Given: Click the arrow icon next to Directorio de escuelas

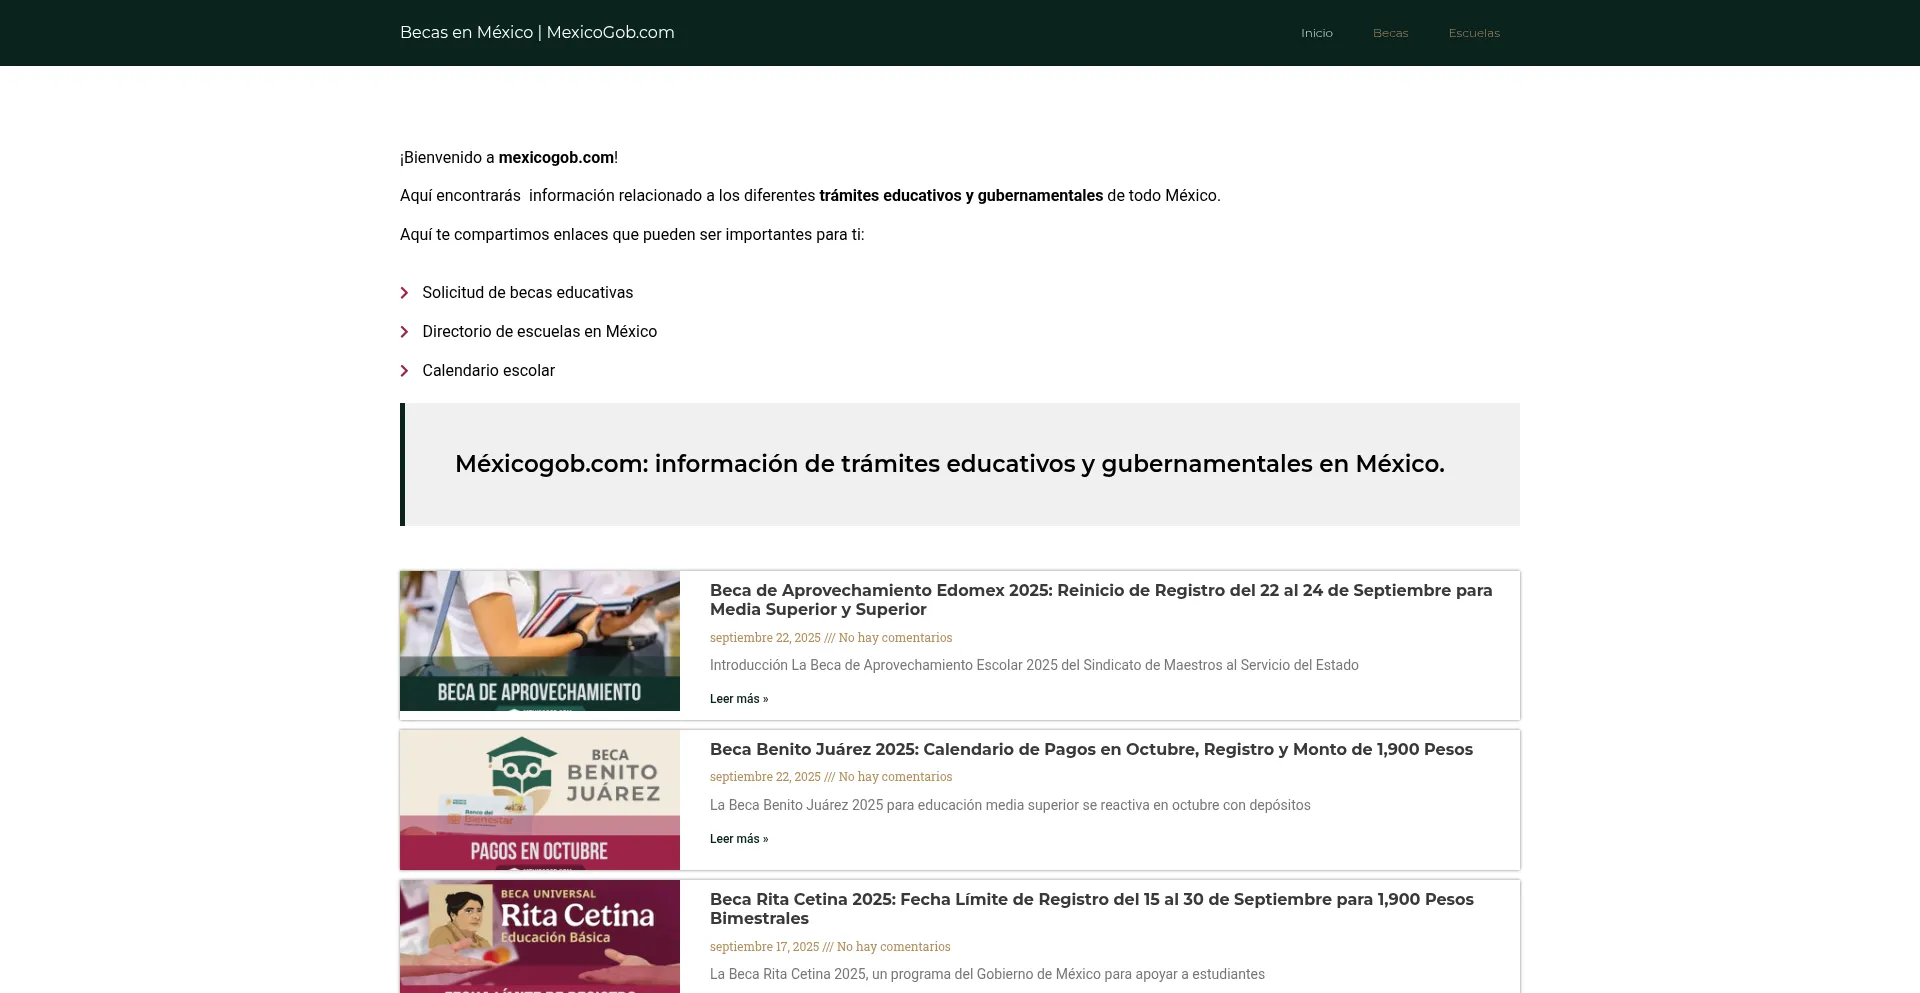Looking at the screenshot, I should pyautogui.click(x=405, y=331).
